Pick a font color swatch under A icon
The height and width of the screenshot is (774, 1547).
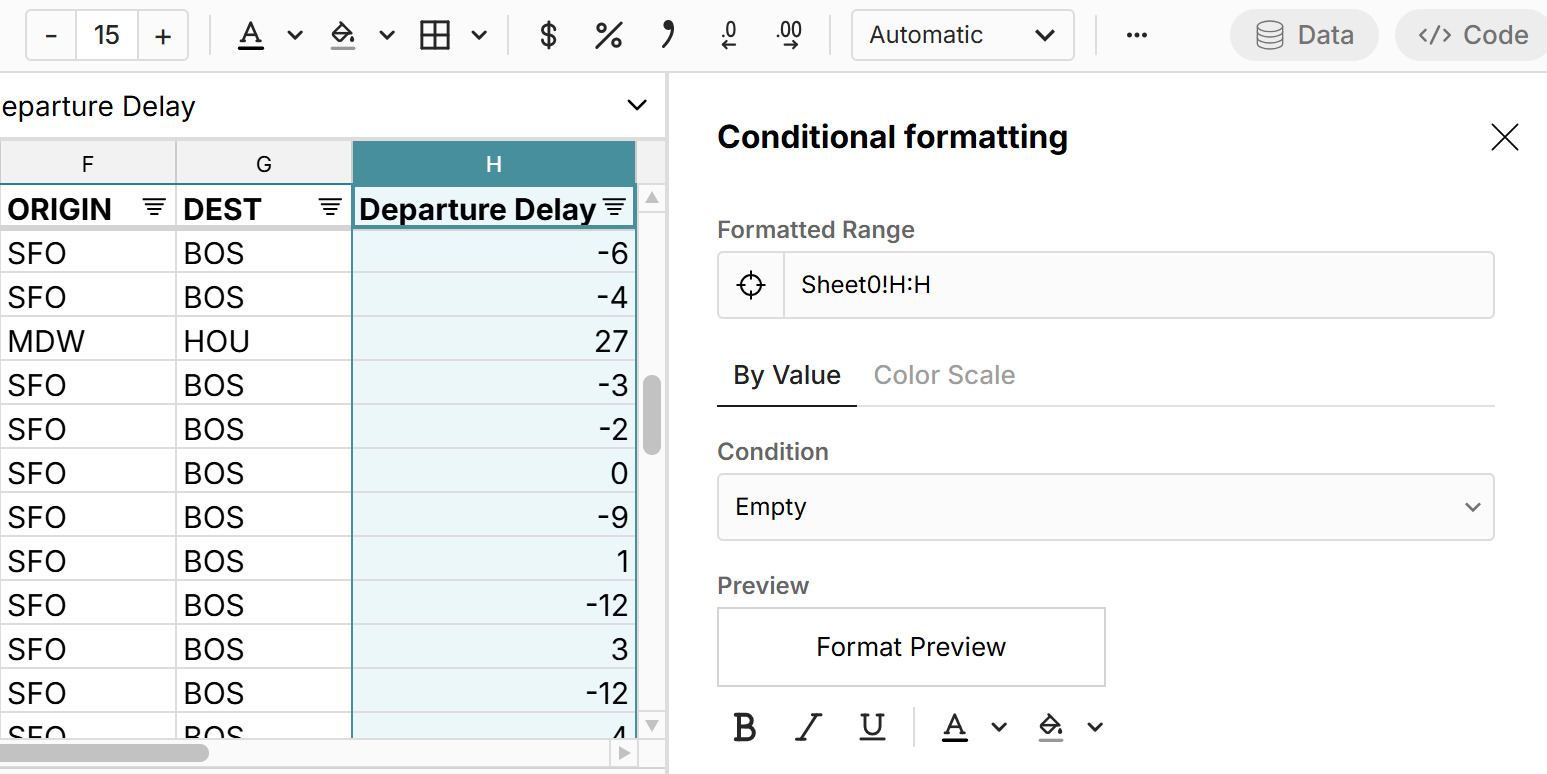coord(250,35)
